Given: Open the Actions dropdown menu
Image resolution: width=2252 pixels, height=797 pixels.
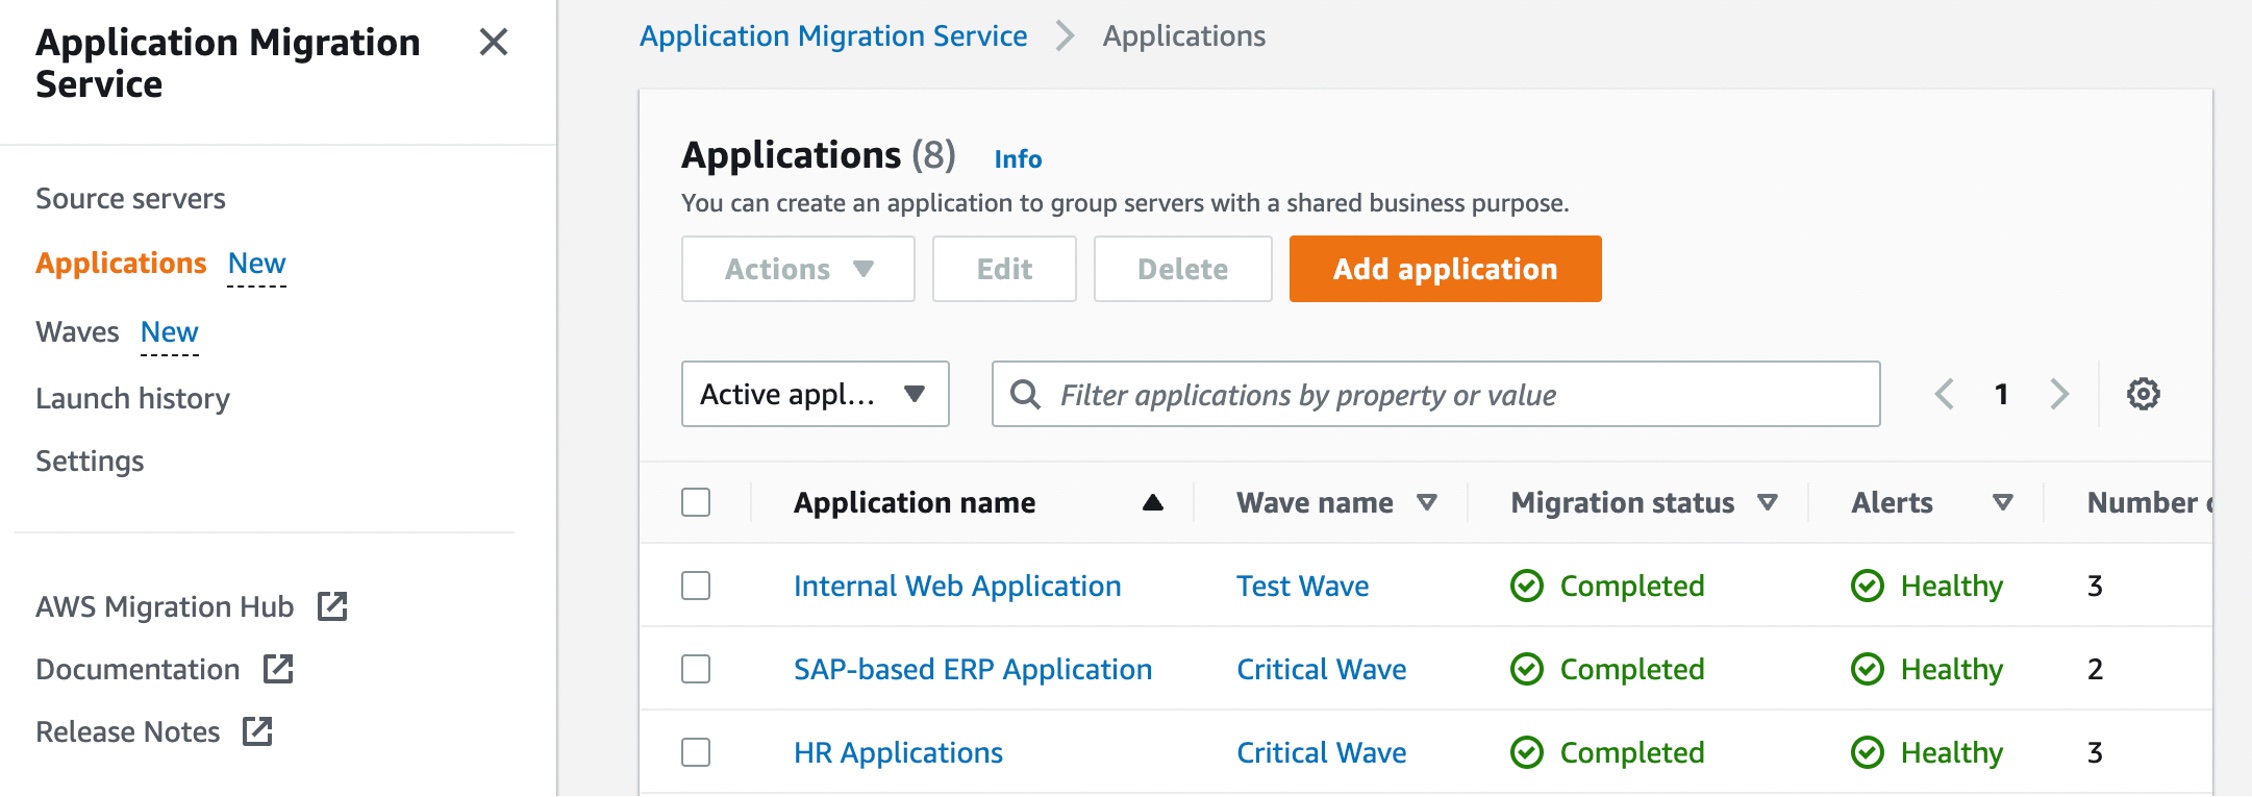Looking at the screenshot, I should click(798, 269).
